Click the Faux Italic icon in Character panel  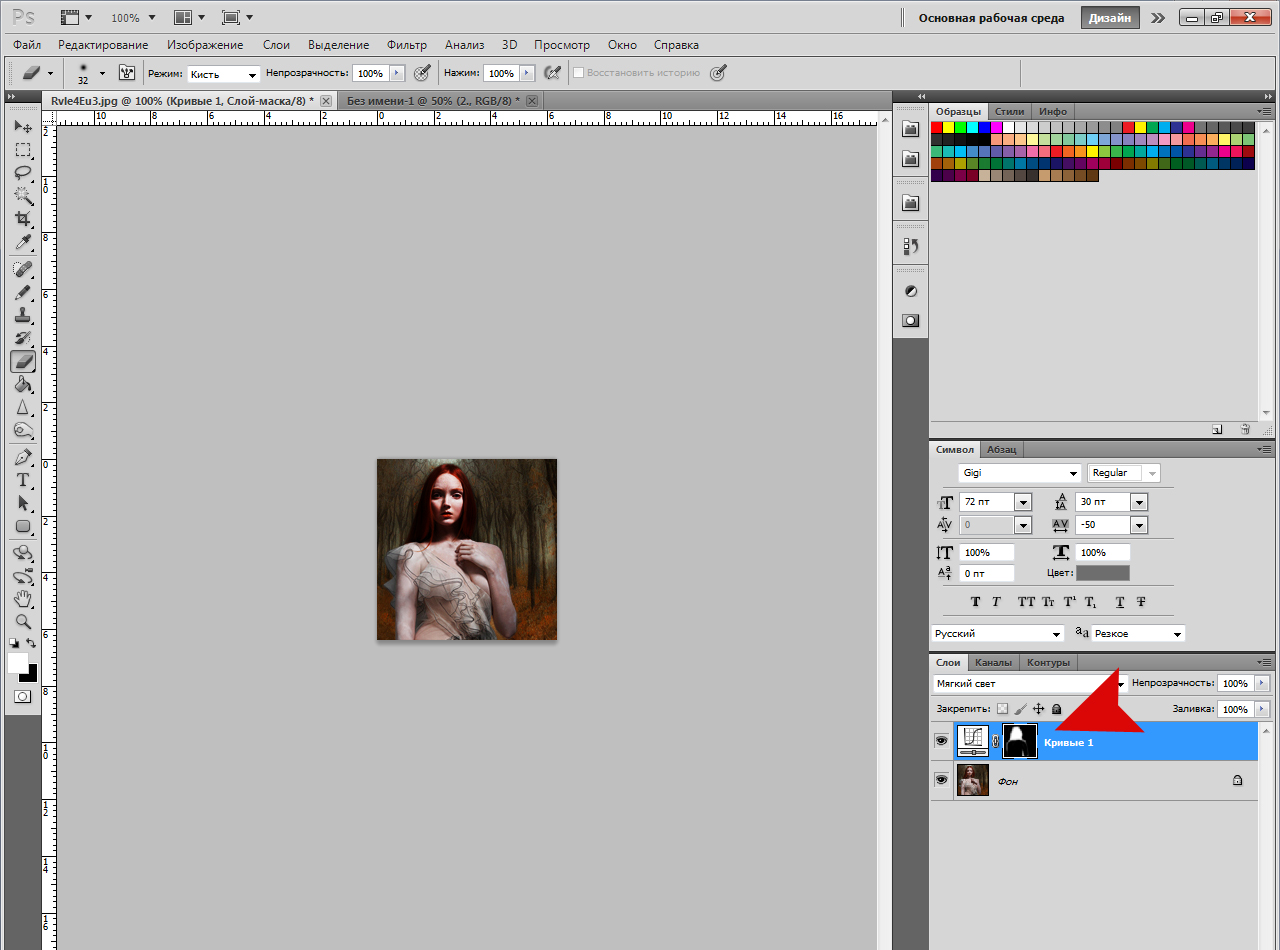pyautogui.click(x=997, y=602)
